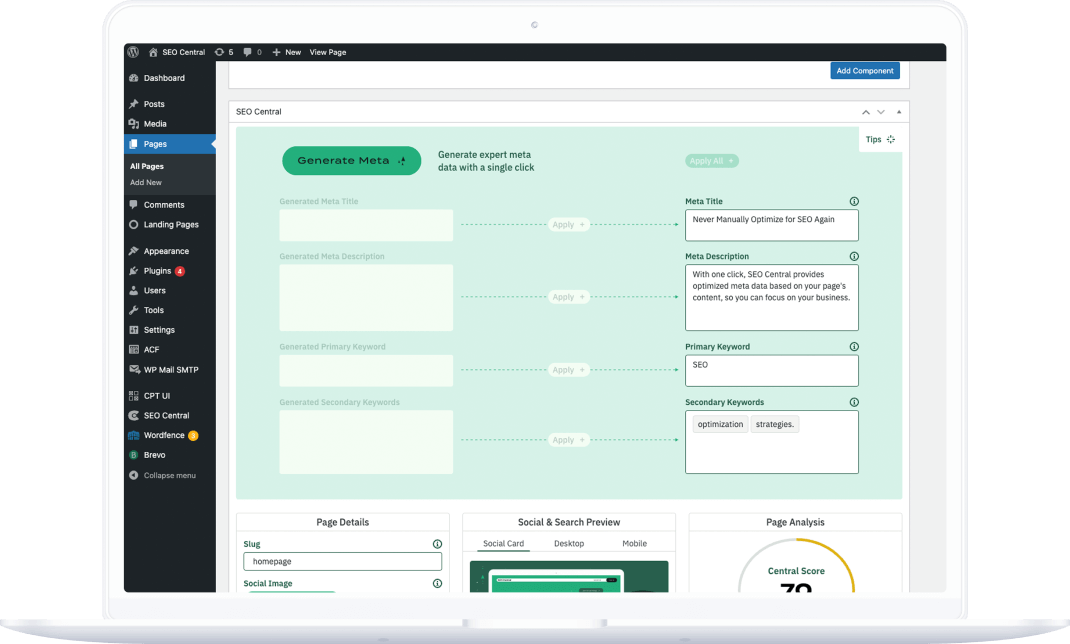
Task: Switch to the Desktop preview tab
Action: 569,544
